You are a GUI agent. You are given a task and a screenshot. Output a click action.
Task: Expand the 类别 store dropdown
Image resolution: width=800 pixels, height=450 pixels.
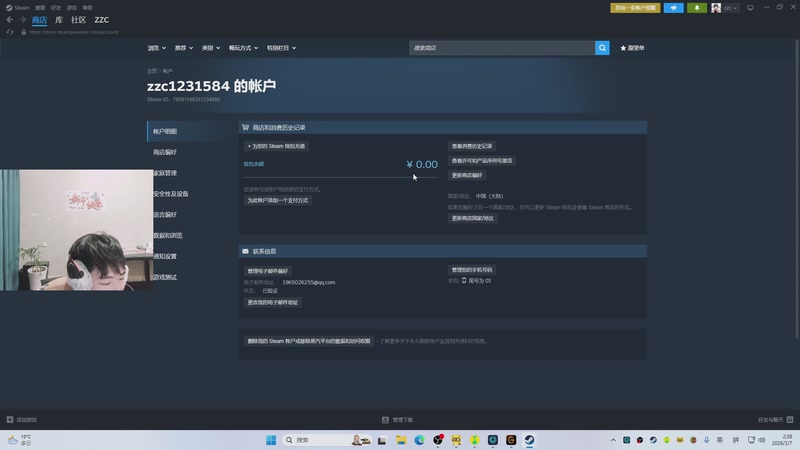pos(211,48)
